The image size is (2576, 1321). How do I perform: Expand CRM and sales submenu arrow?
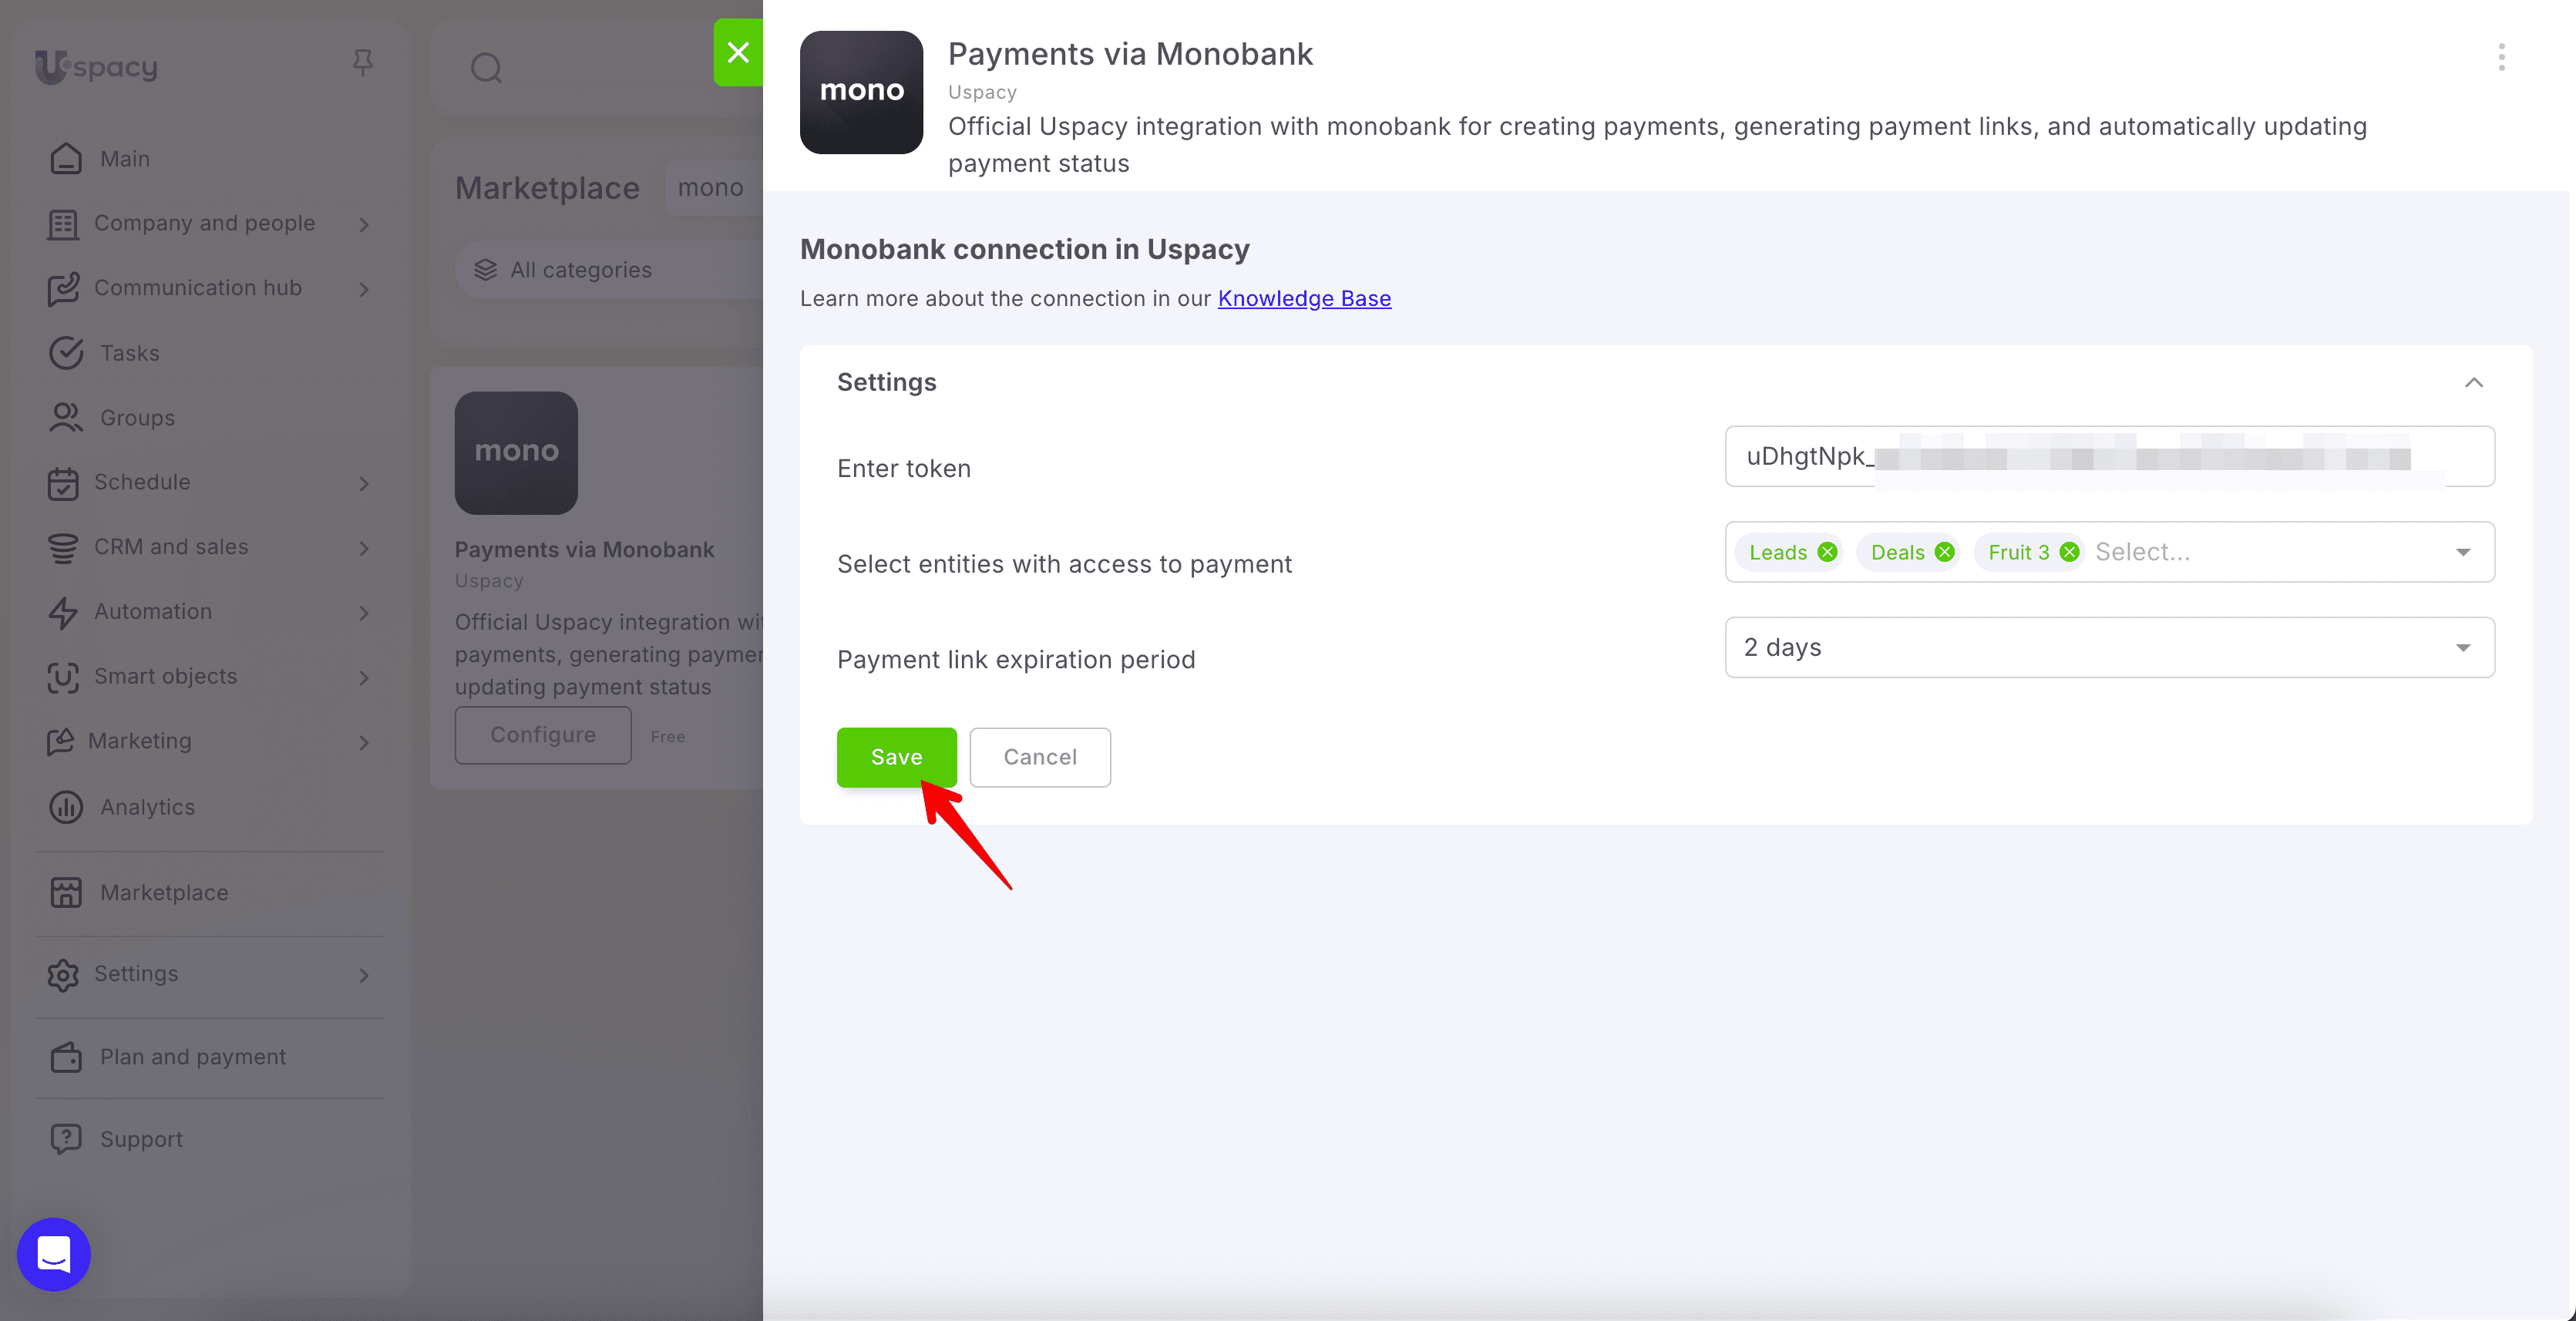click(x=364, y=549)
